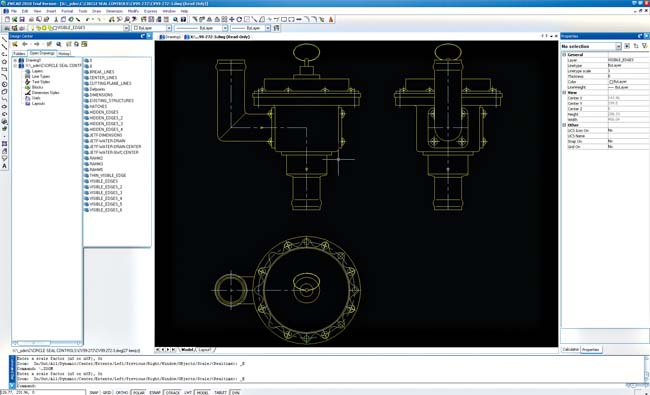Viewport: 650px width, 395px height.
Task: Toggle SNAP mode in status bar
Action: (x=94, y=392)
